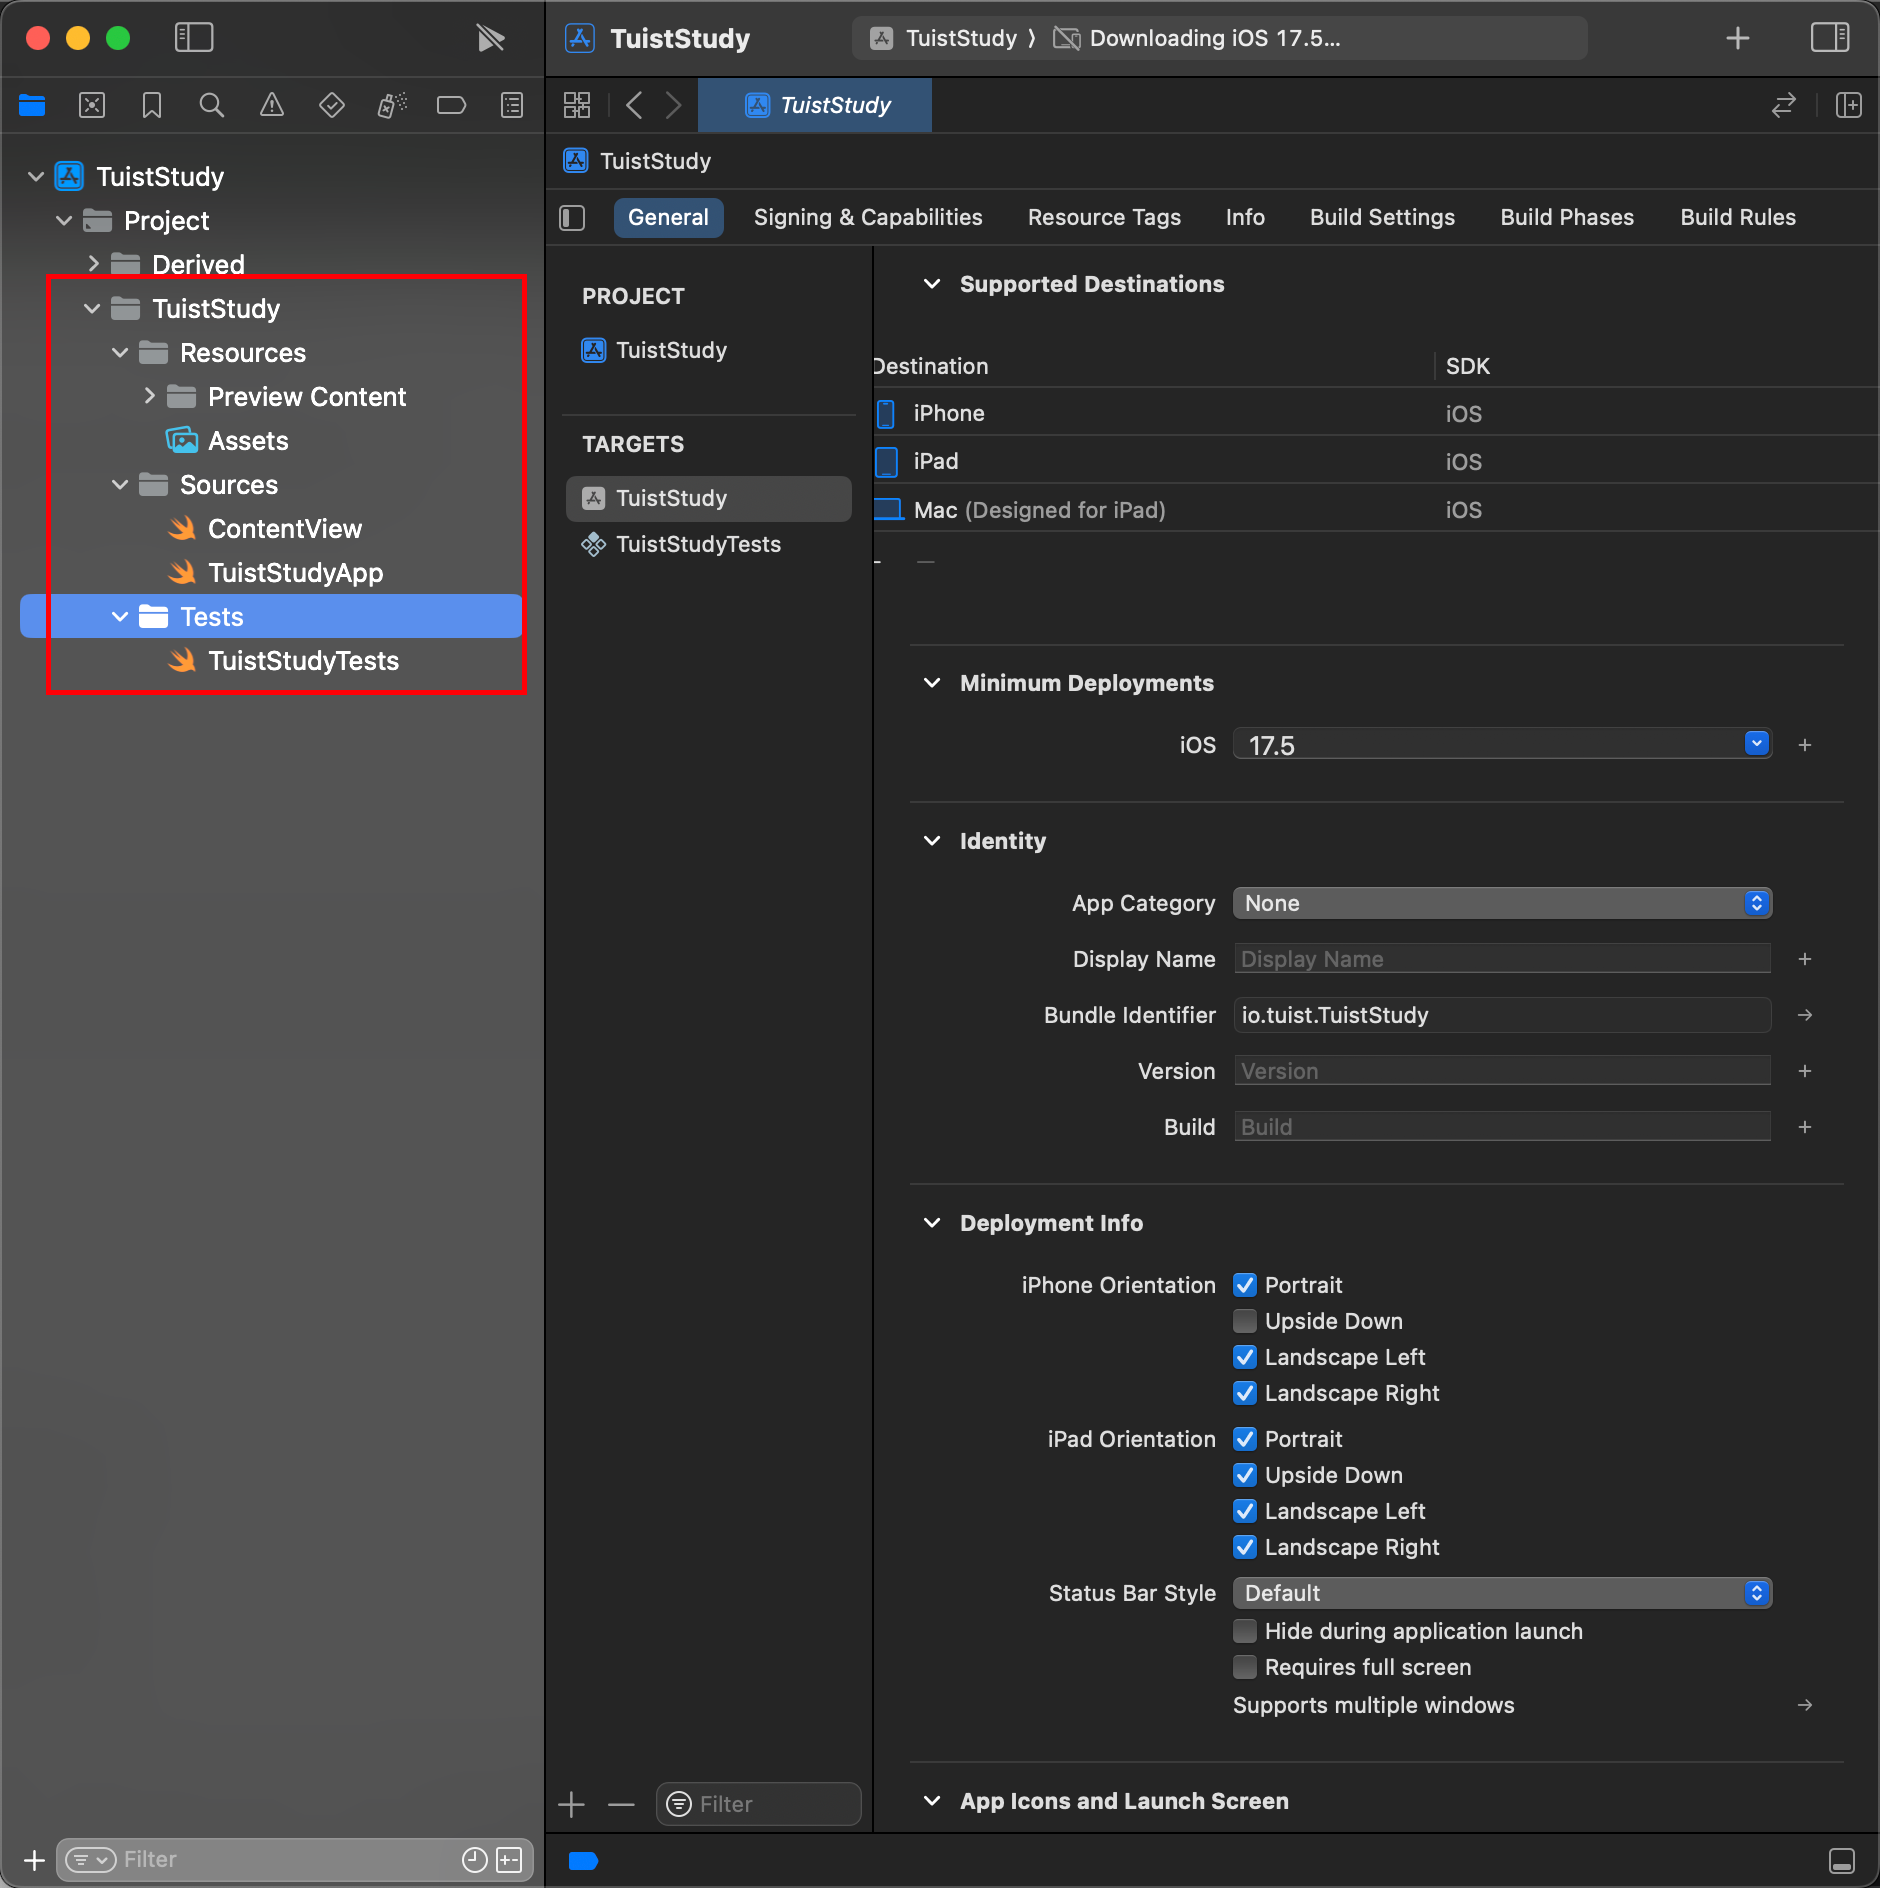Click the targets Filter field
Viewport: 1880px width, 1888px height.
[759, 1804]
